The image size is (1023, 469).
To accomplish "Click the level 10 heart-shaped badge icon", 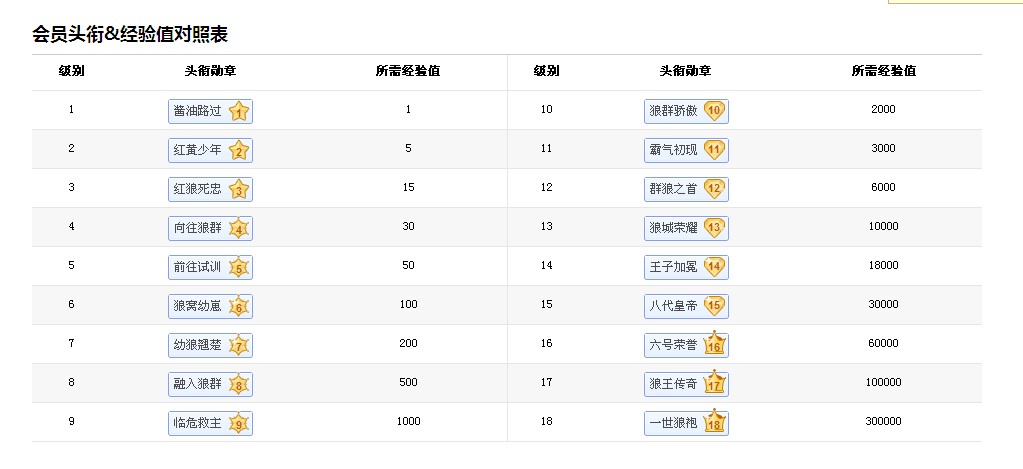I will 714,111.
